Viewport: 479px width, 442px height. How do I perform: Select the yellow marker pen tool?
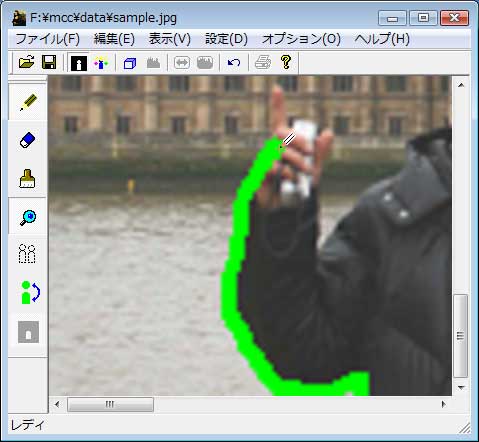click(x=28, y=102)
